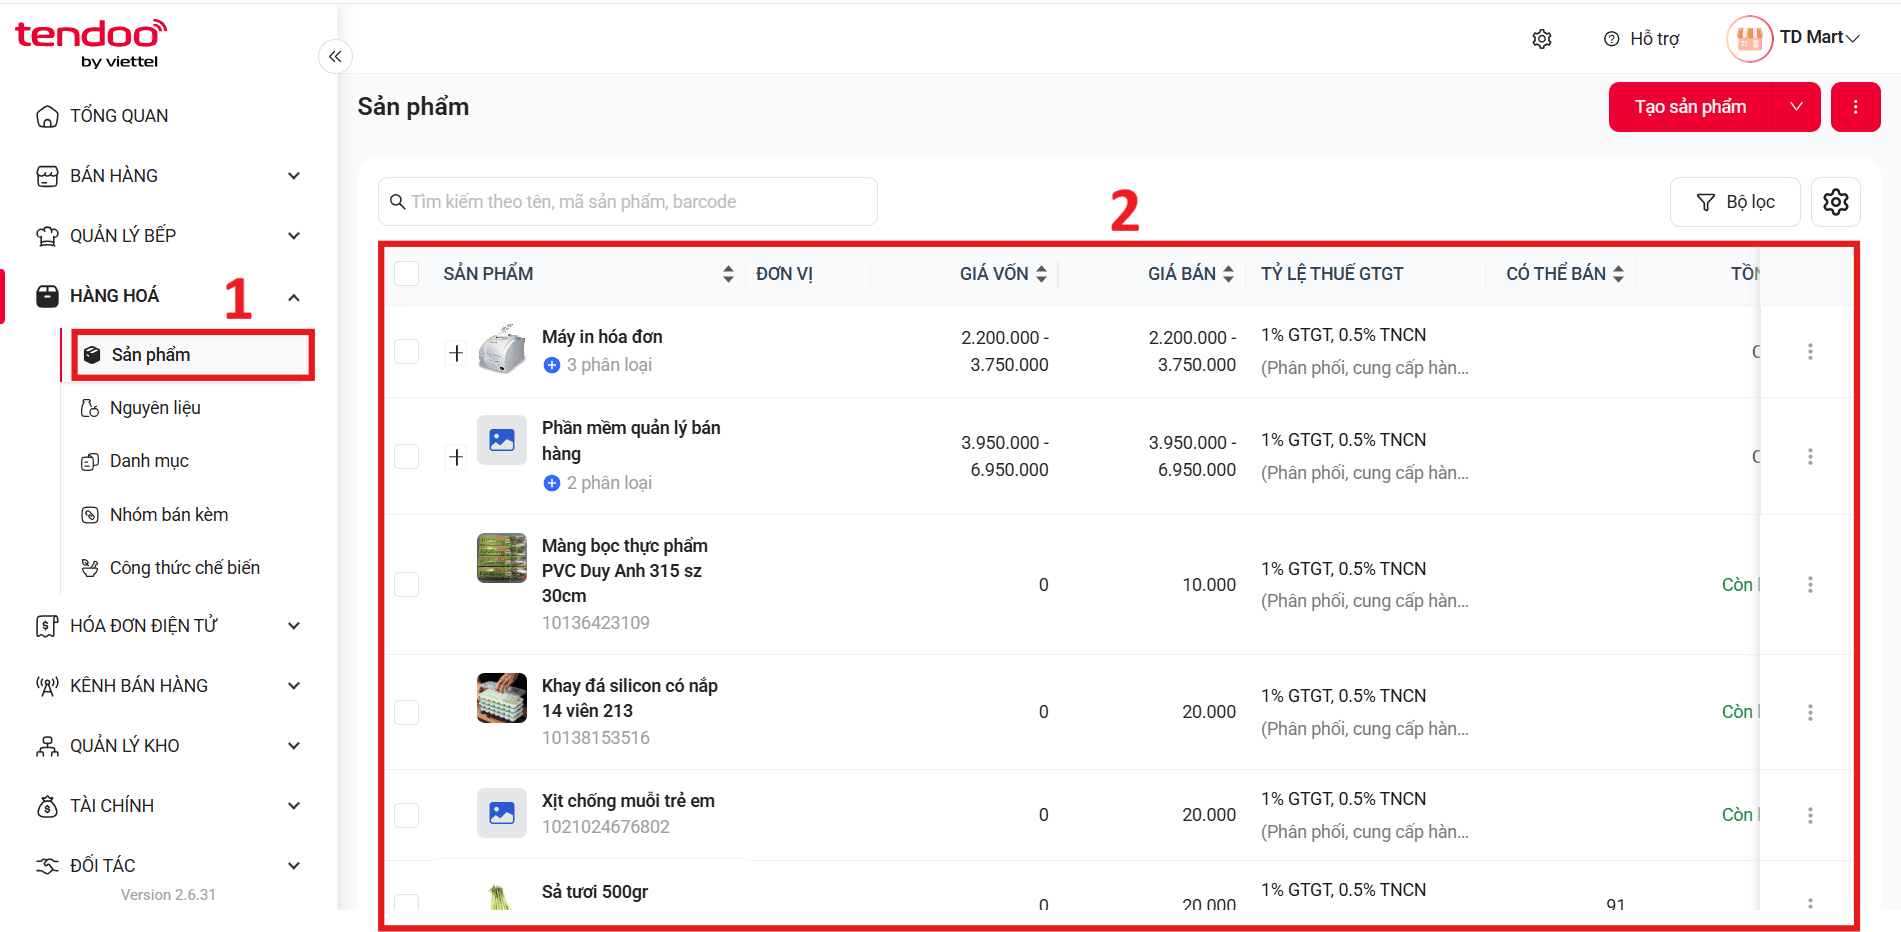Image resolution: width=1901 pixels, height=932 pixels.
Task: Sort the table by GIÁ BÁN column
Action: 1191,274
